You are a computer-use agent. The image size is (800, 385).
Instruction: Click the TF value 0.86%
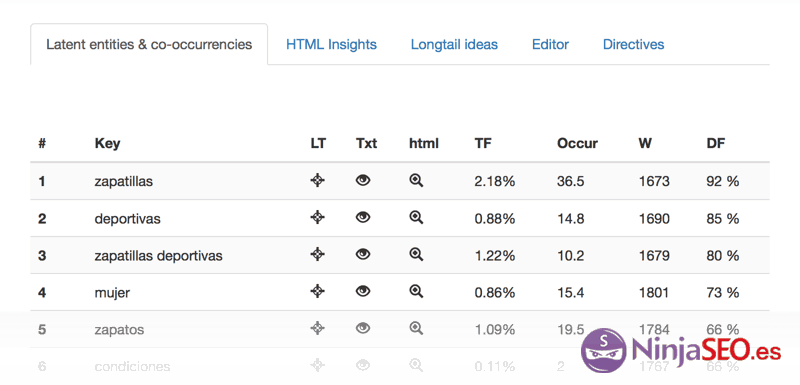(494, 293)
